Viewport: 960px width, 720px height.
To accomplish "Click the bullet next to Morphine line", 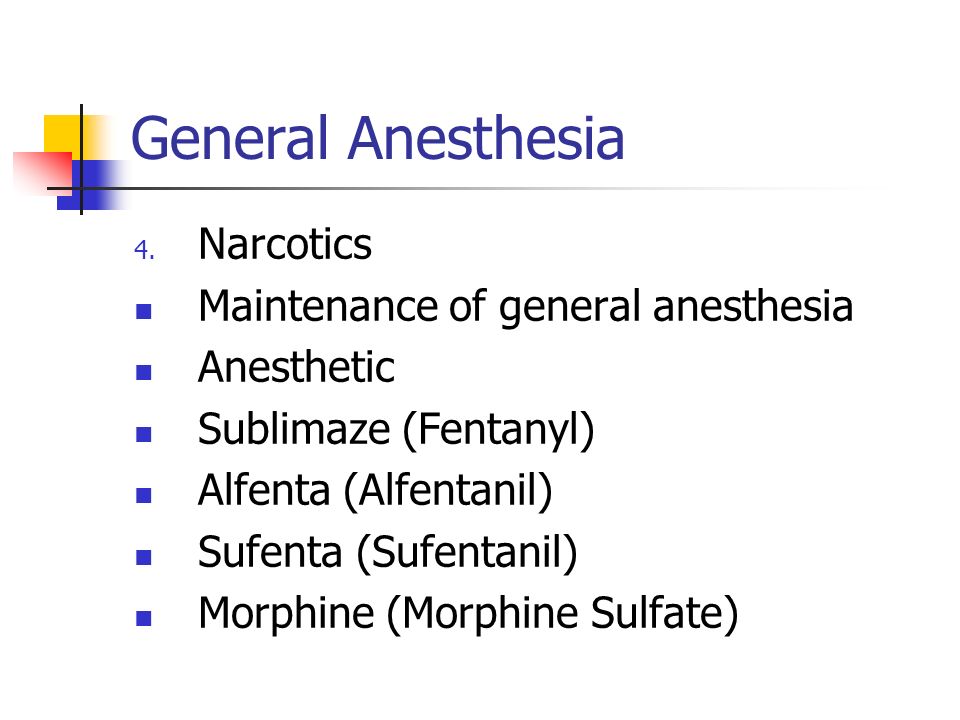I will pos(143,618).
